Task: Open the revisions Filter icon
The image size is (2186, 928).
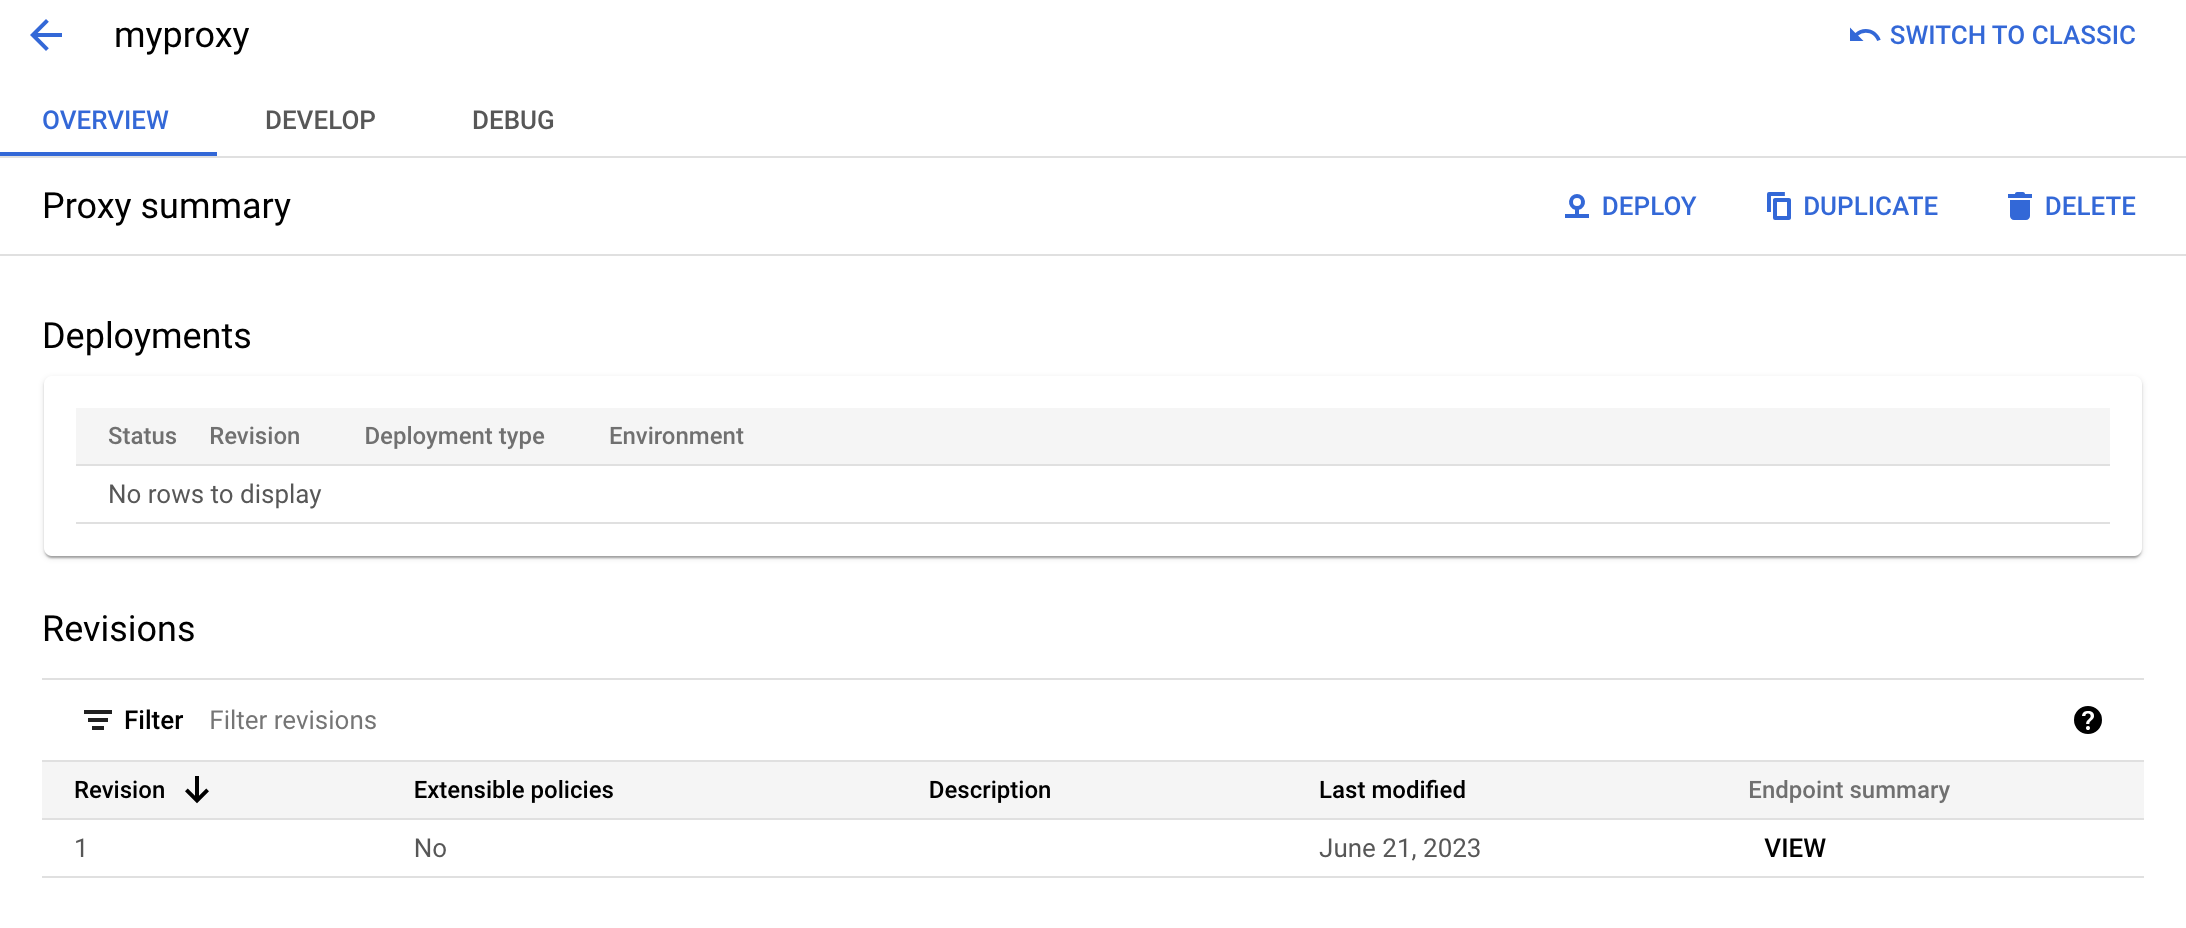Action: click(96, 720)
